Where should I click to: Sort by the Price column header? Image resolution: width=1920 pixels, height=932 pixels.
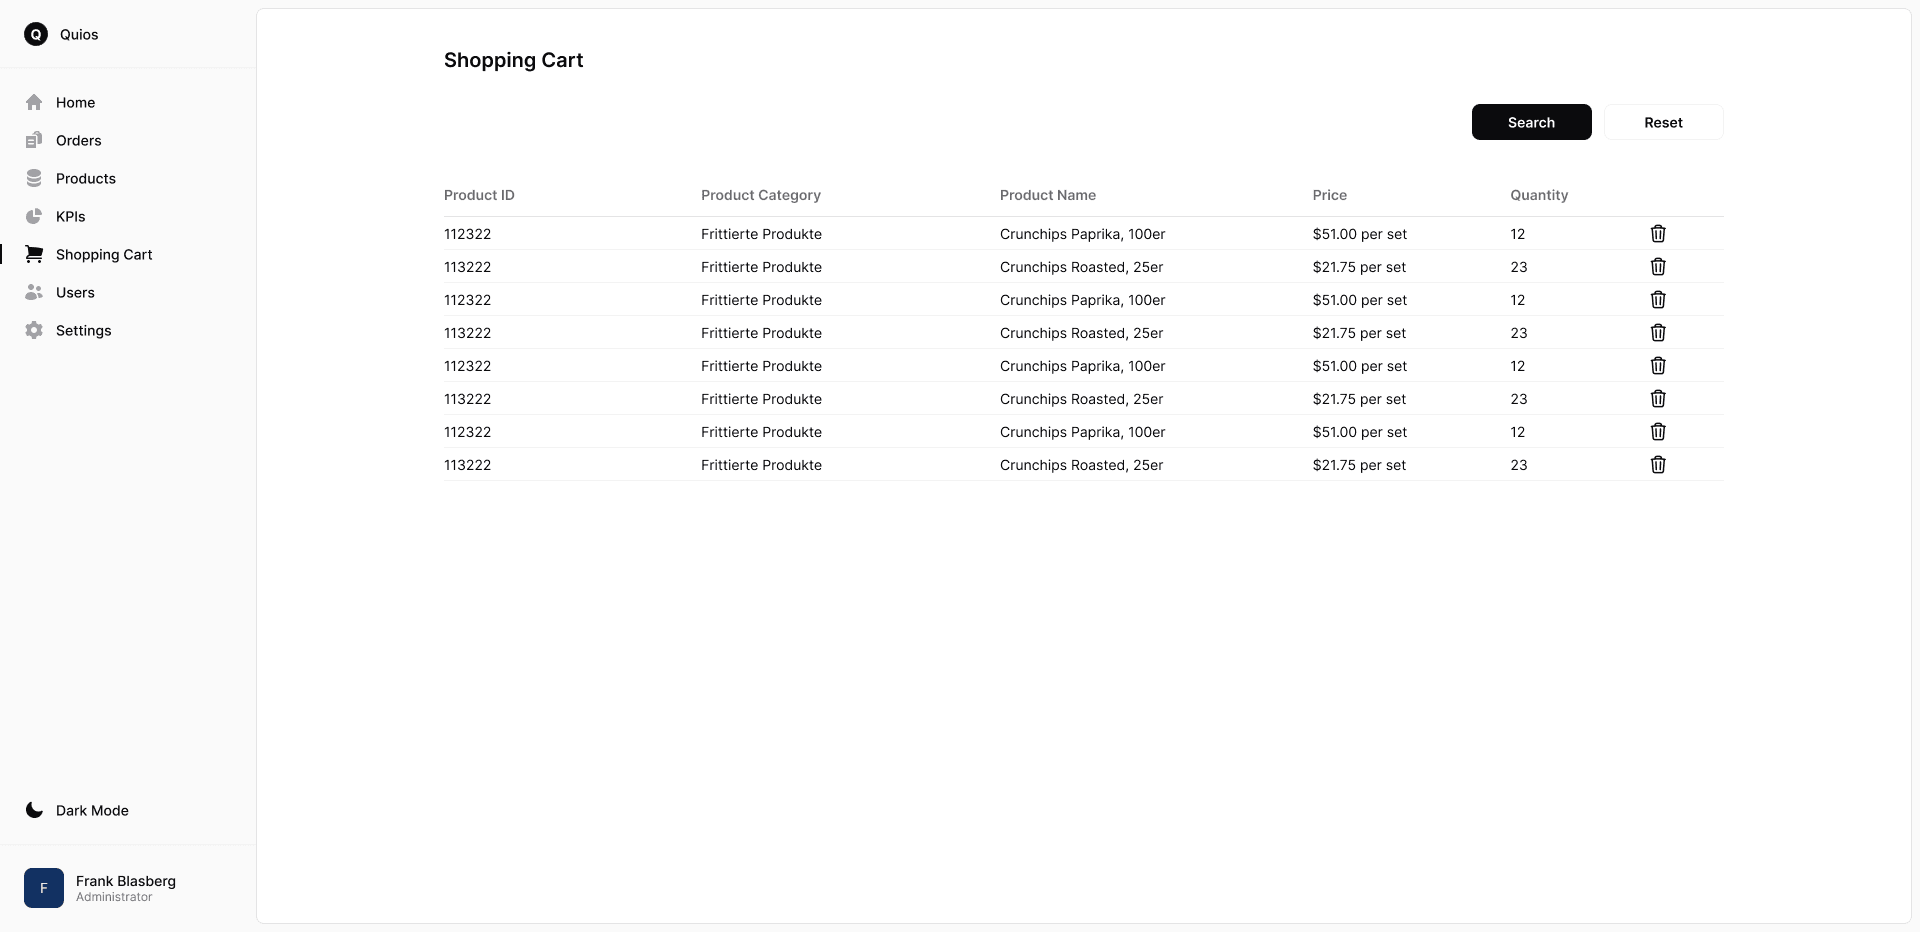point(1329,195)
